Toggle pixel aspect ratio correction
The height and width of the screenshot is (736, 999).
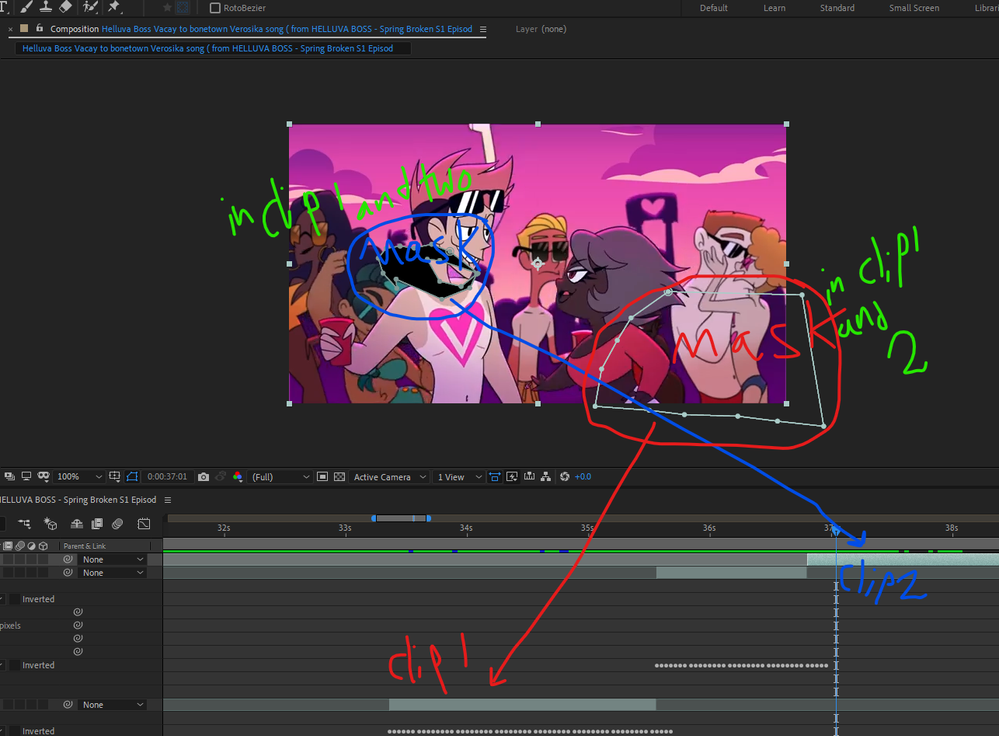(494, 477)
